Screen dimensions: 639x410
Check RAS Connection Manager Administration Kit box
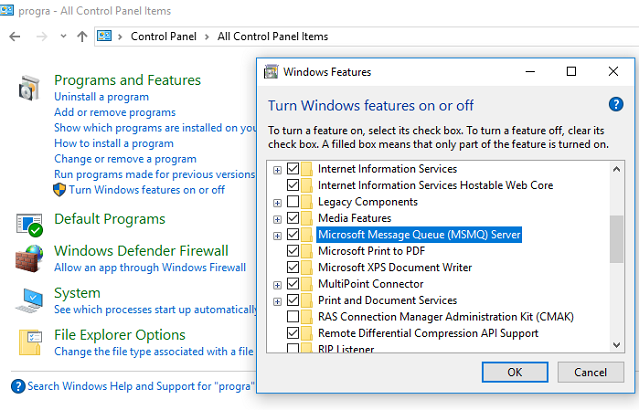[x=293, y=316]
